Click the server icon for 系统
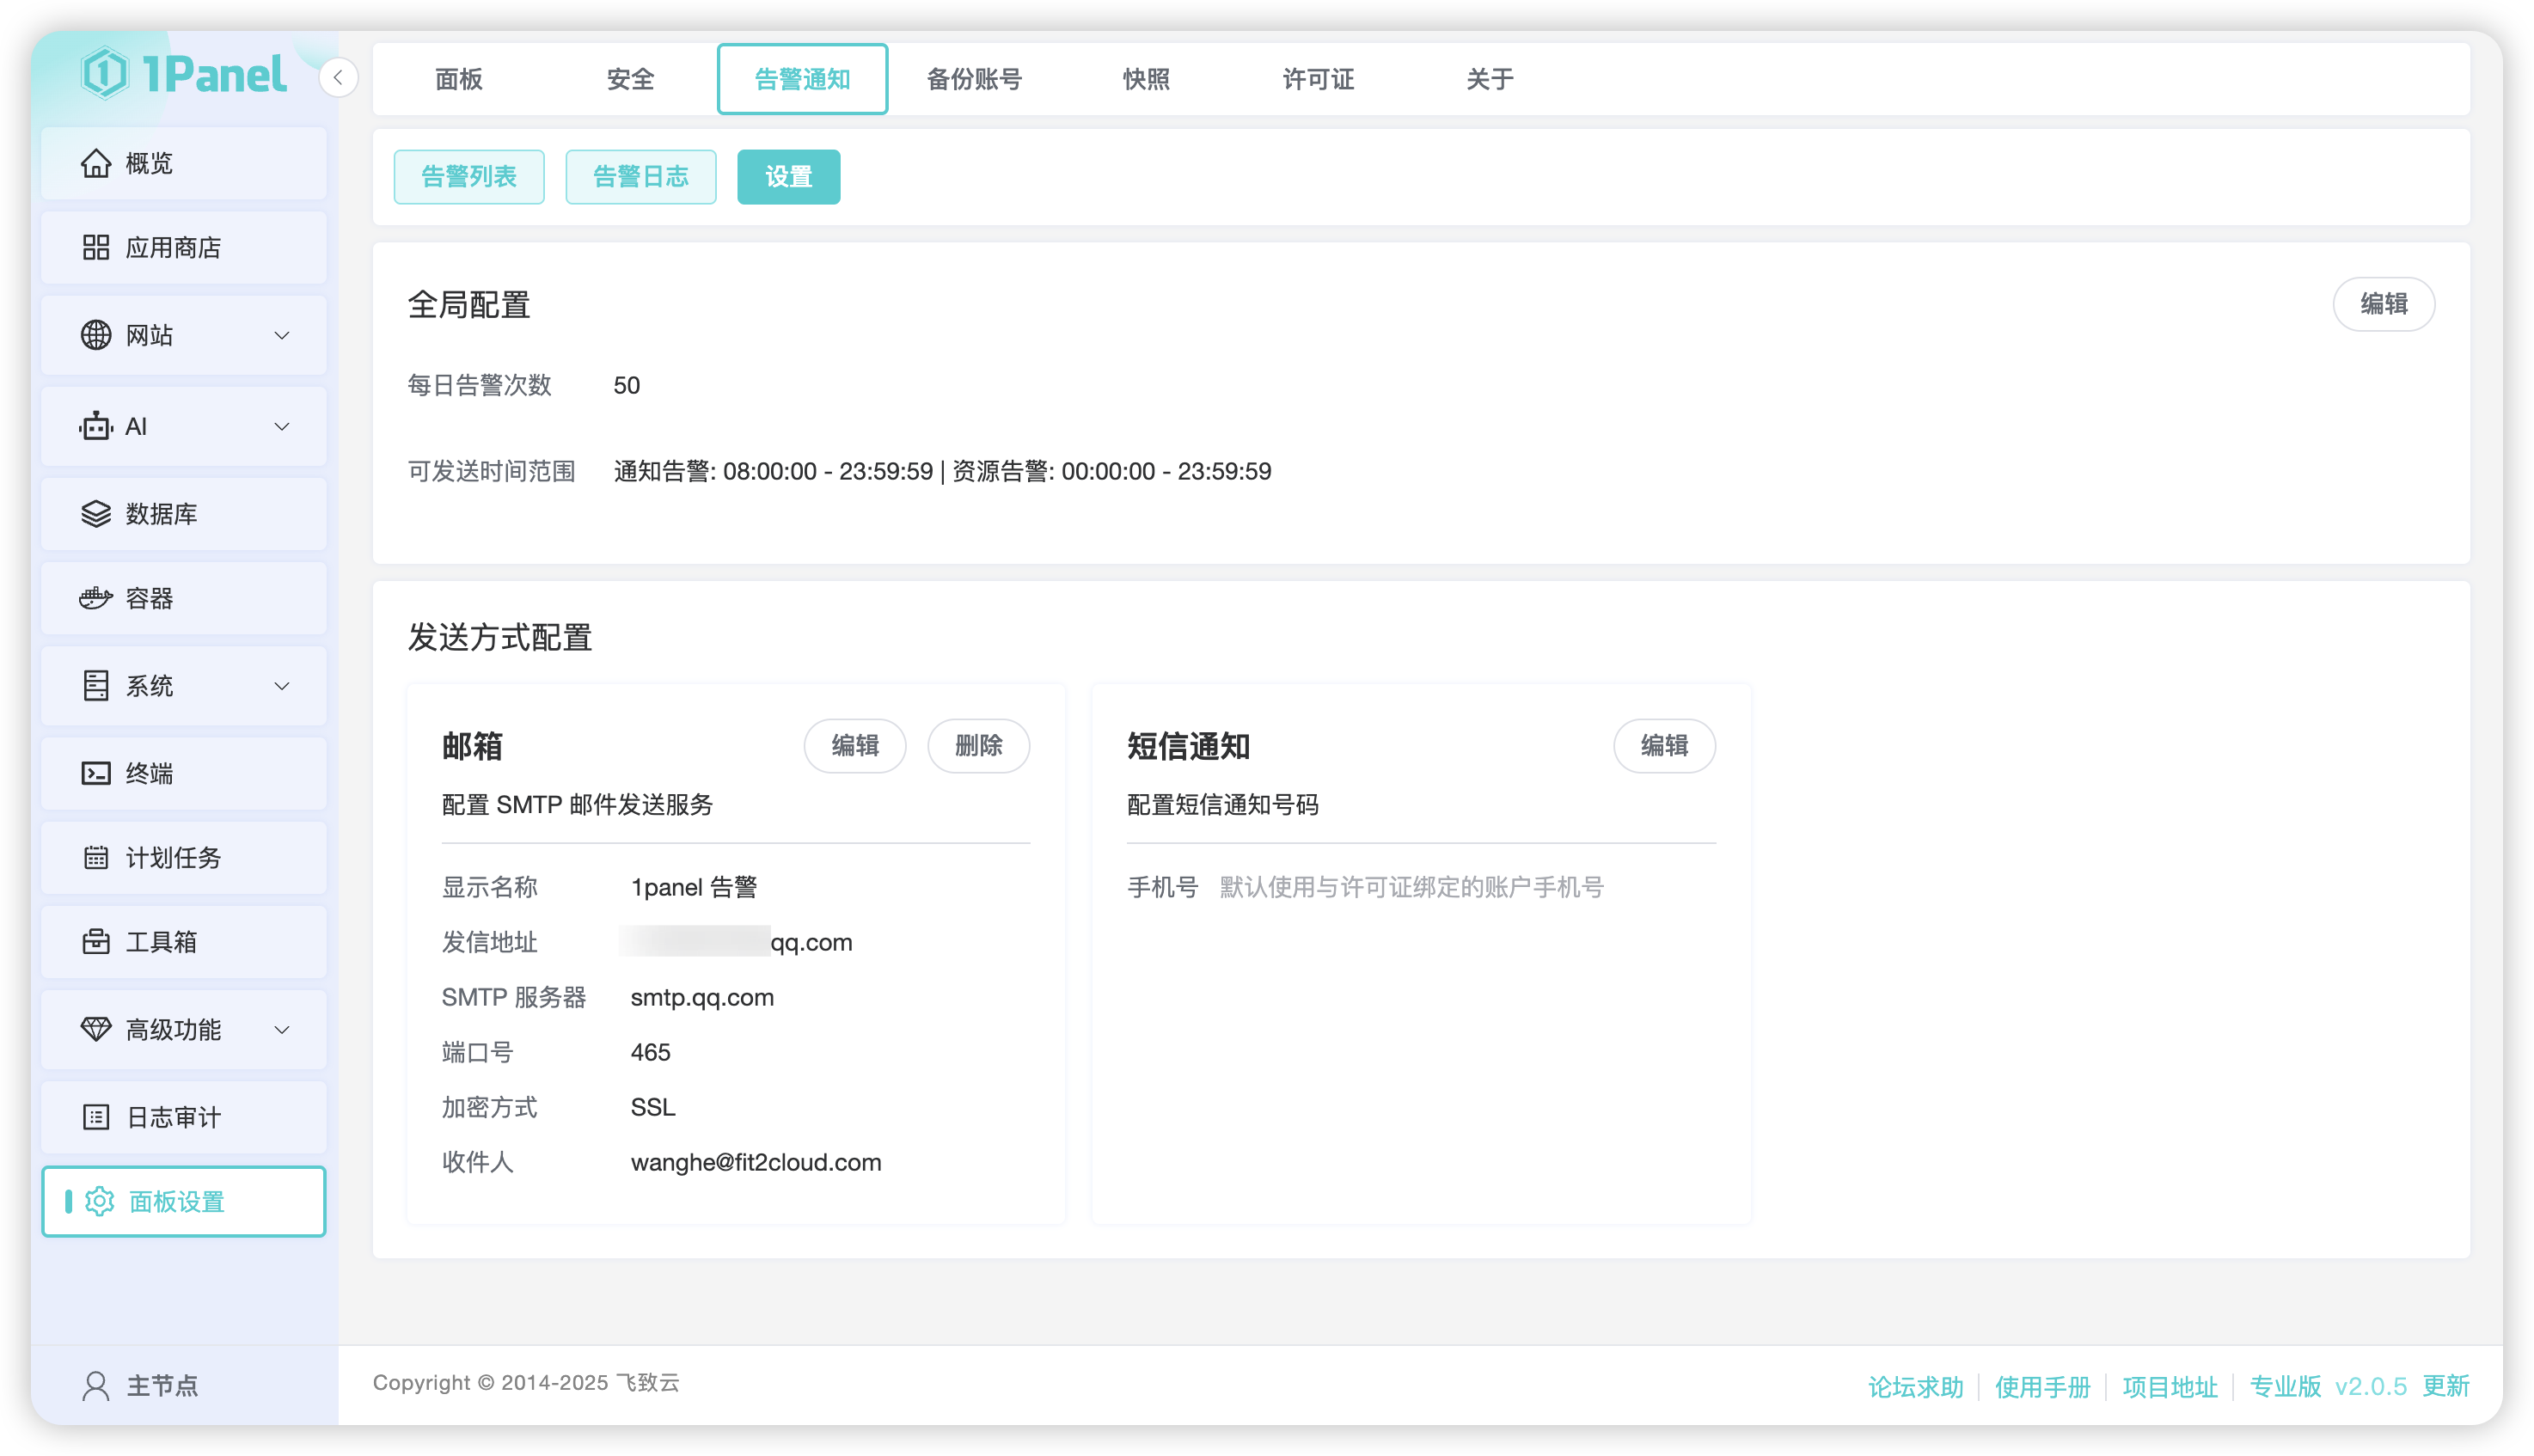 [96, 685]
